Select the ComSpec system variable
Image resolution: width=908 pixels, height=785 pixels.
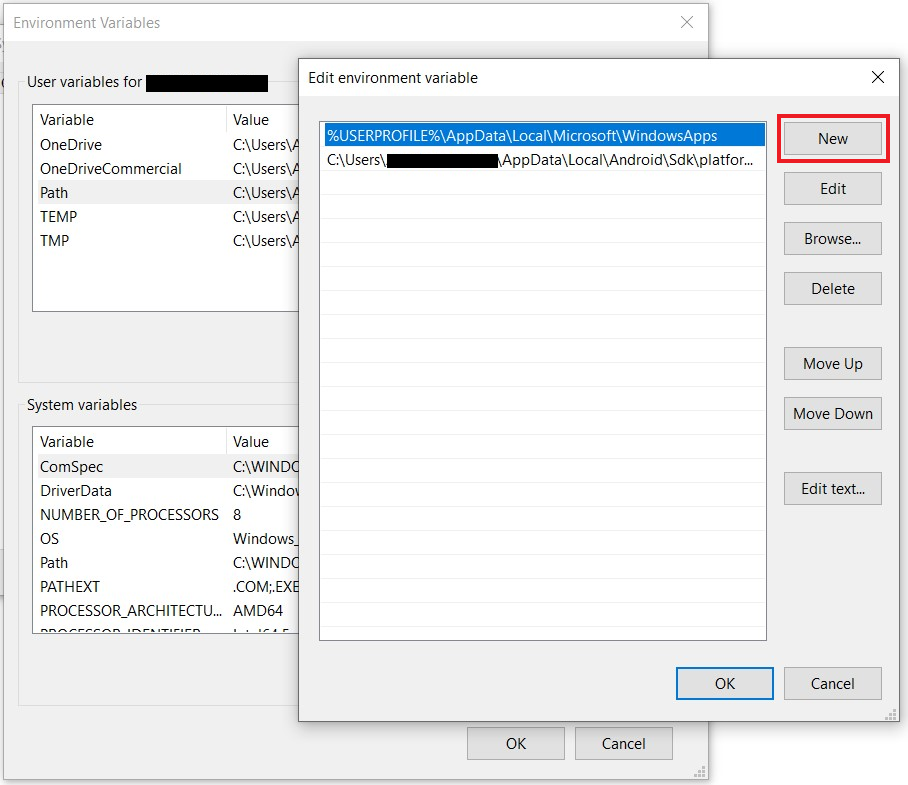(65, 466)
